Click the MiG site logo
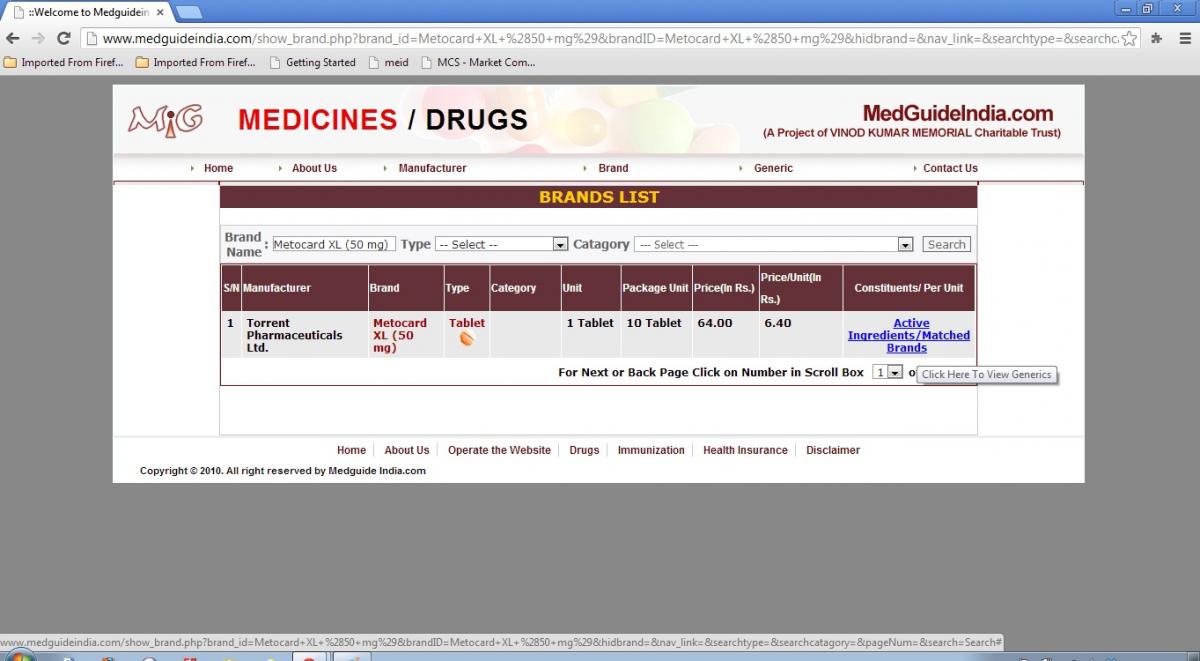1200x661 pixels. point(165,120)
